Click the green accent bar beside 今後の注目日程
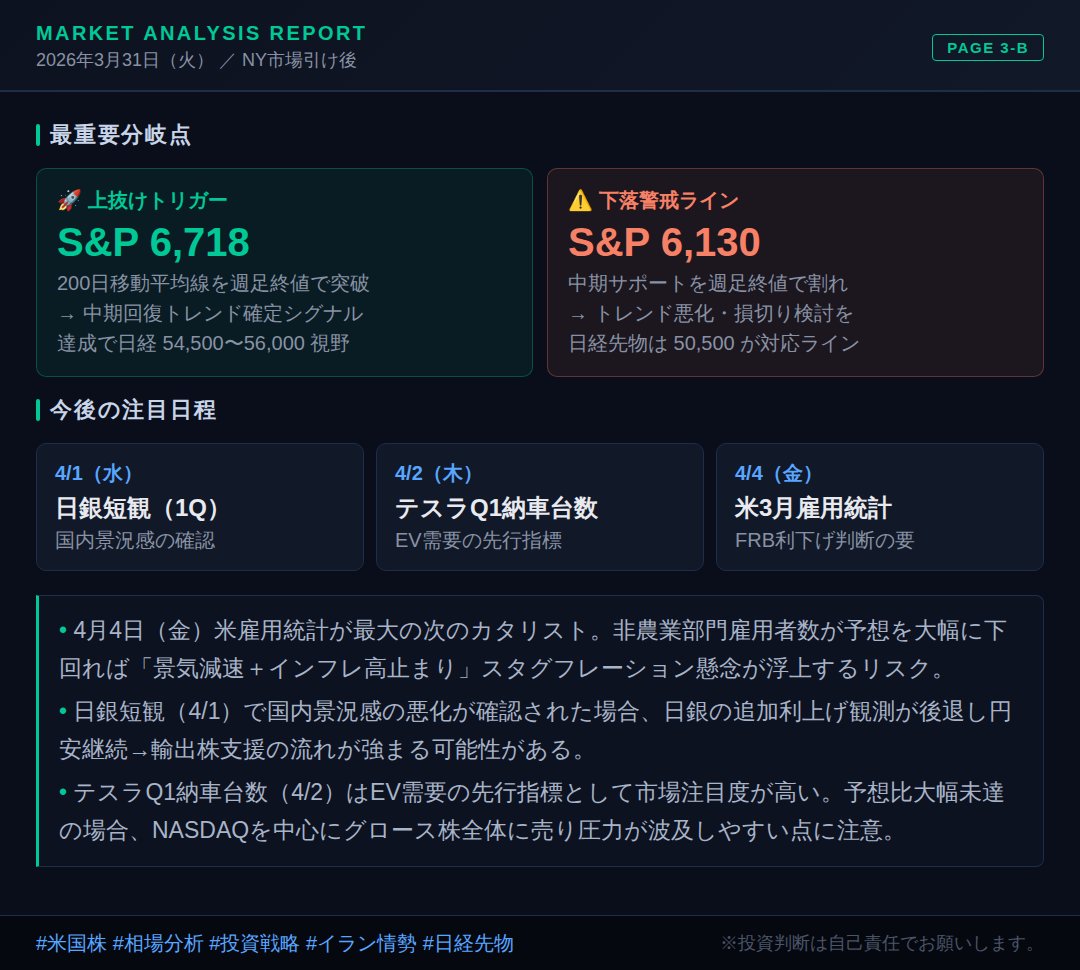The width and height of the screenshot is (1080, 970). 38,409
